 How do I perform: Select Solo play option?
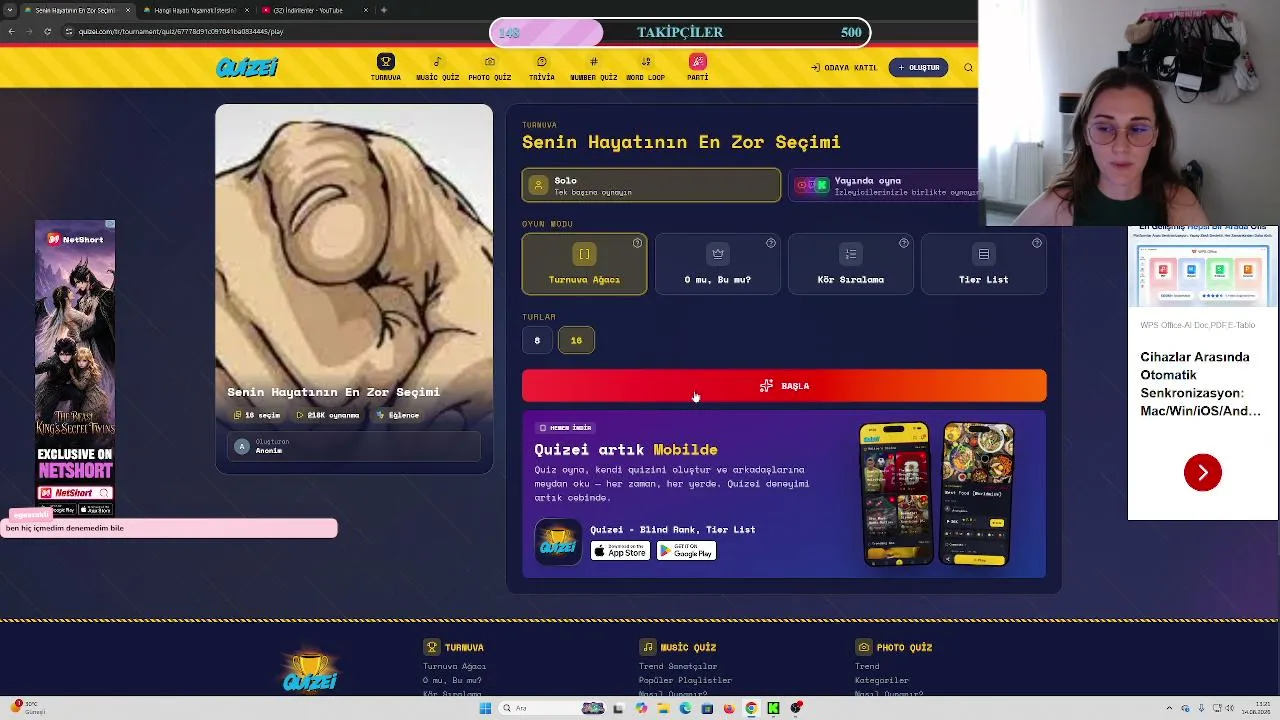(651, 186)
